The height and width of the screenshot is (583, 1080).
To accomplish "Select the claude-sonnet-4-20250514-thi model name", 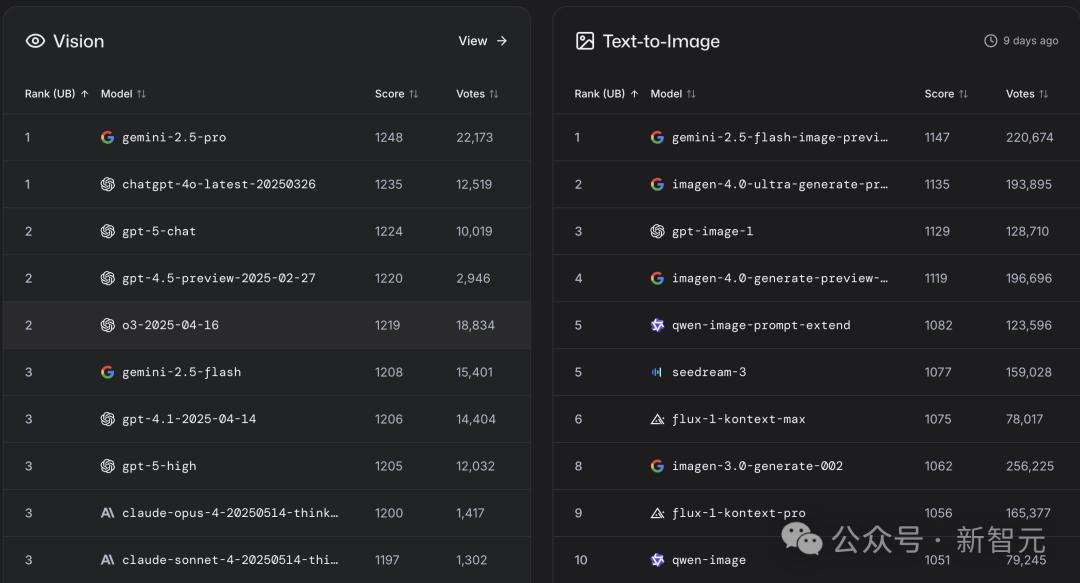I will (230, 560).
